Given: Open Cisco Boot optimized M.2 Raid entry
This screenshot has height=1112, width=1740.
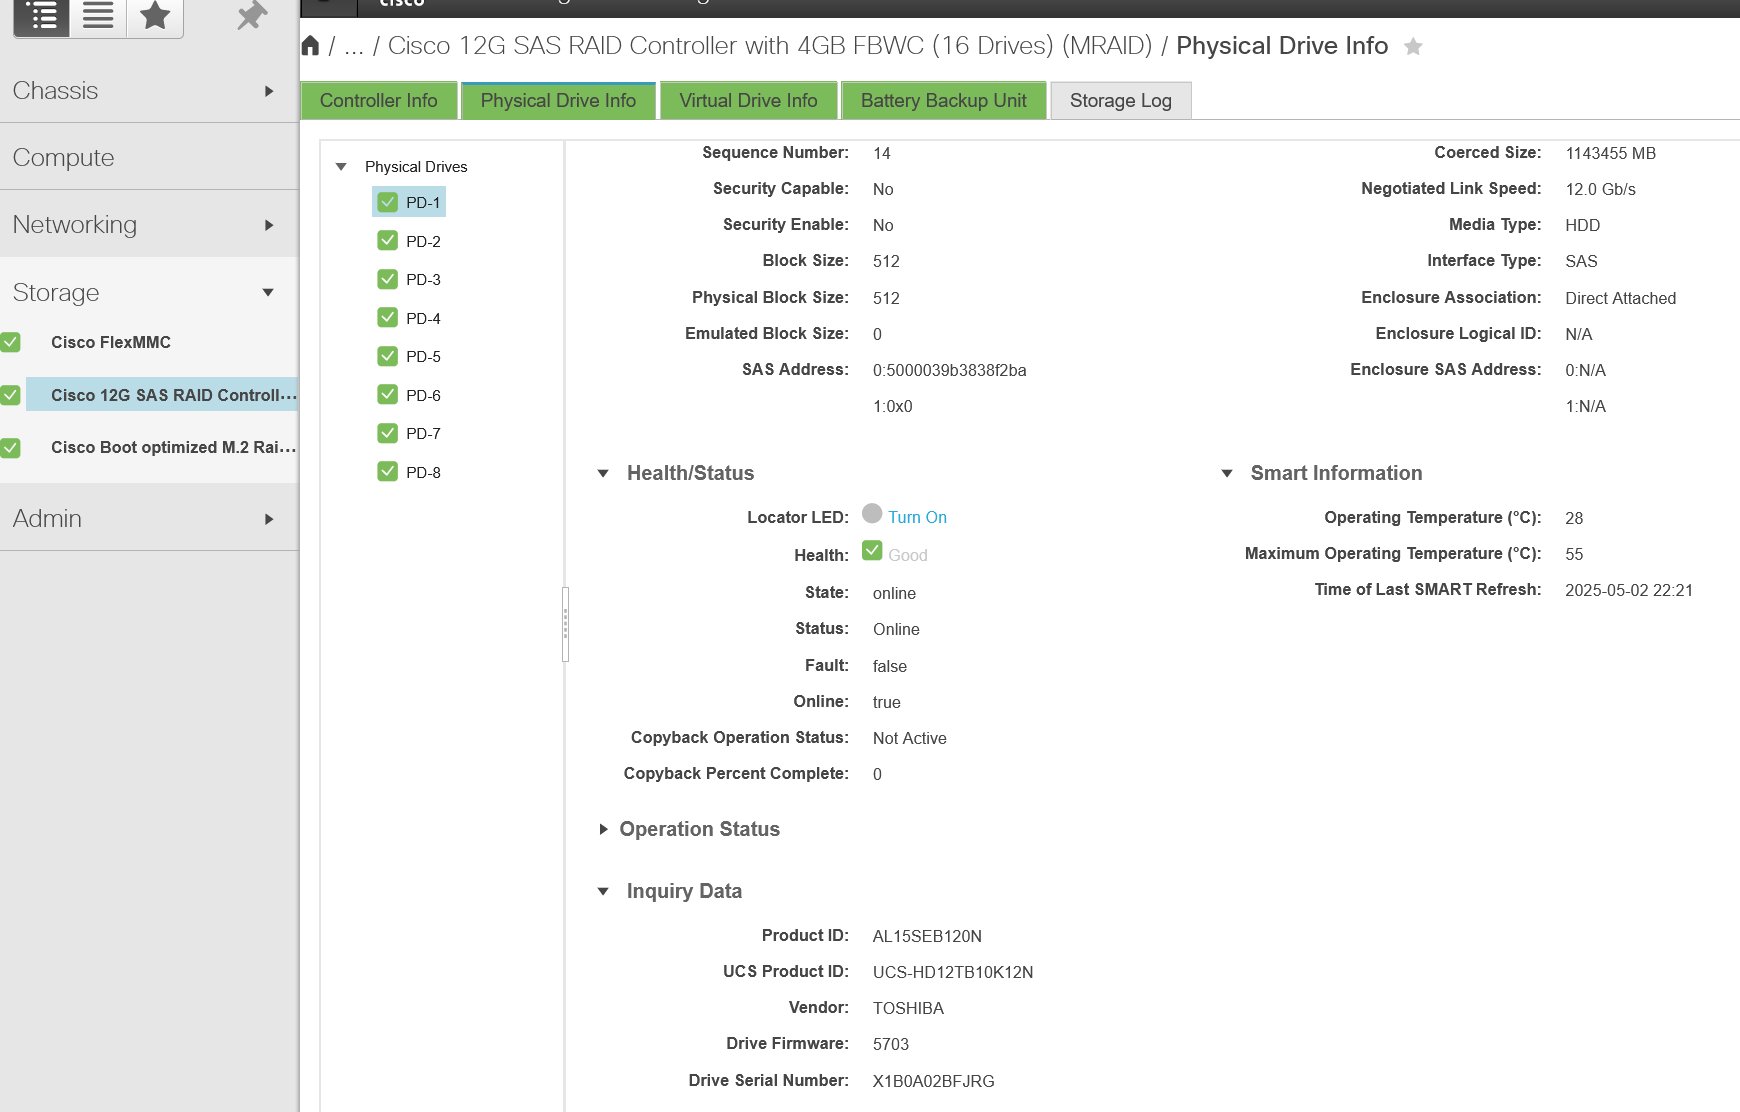Looking at the screenshot, I should point(174,448).
